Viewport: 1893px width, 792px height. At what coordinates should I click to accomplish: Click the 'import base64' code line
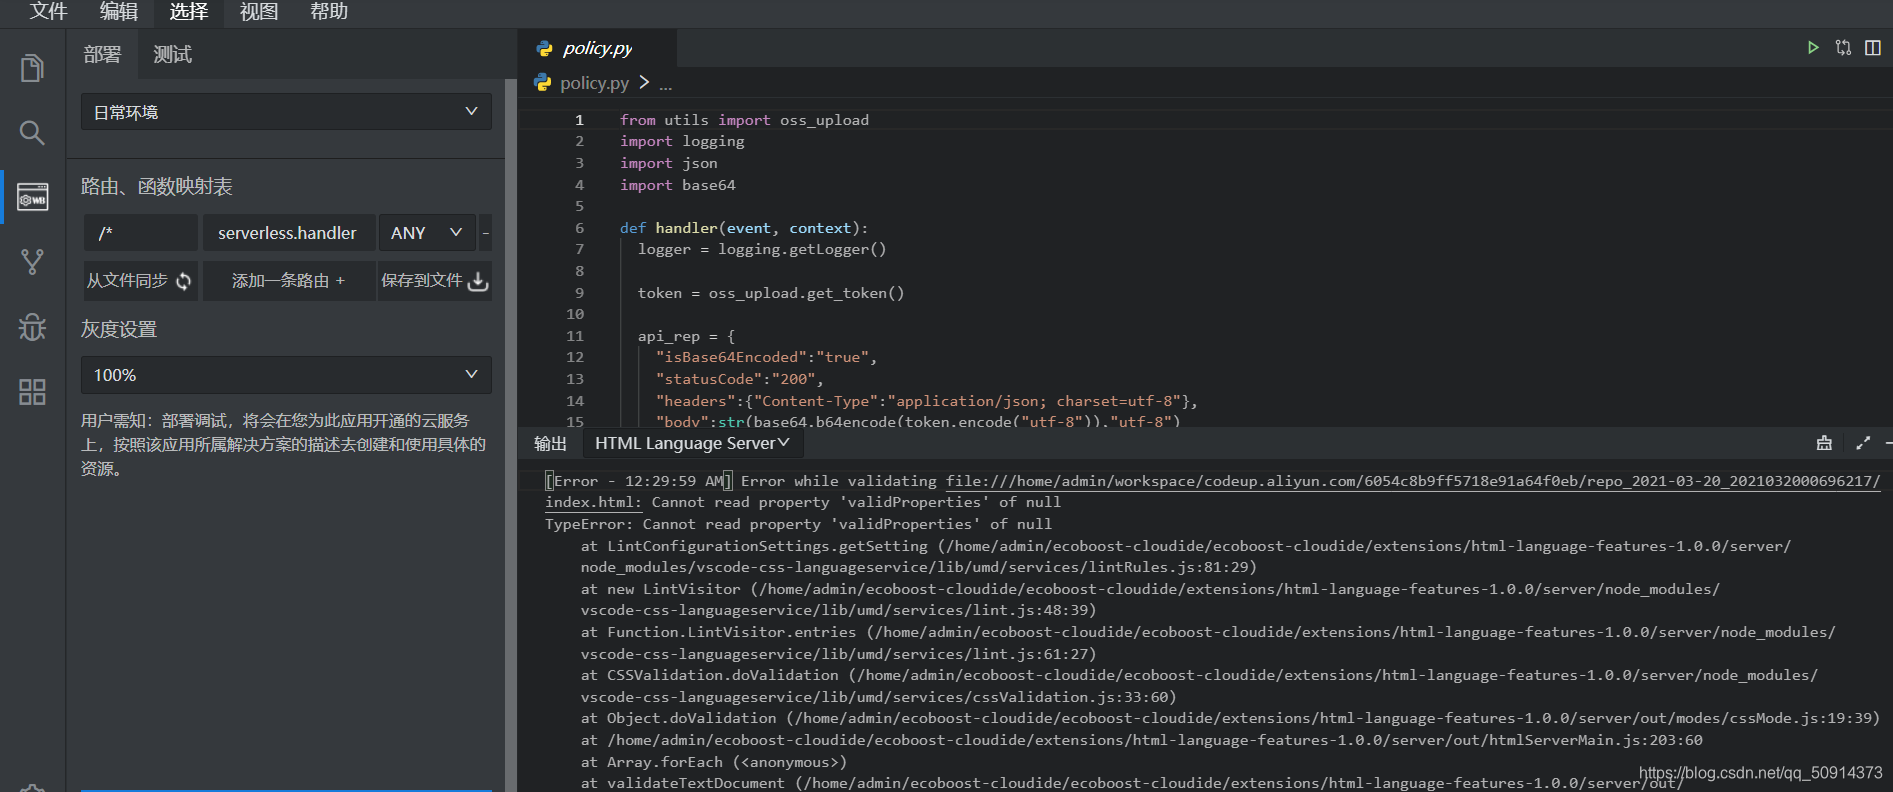pyautogui.click(x=677, y=185)
